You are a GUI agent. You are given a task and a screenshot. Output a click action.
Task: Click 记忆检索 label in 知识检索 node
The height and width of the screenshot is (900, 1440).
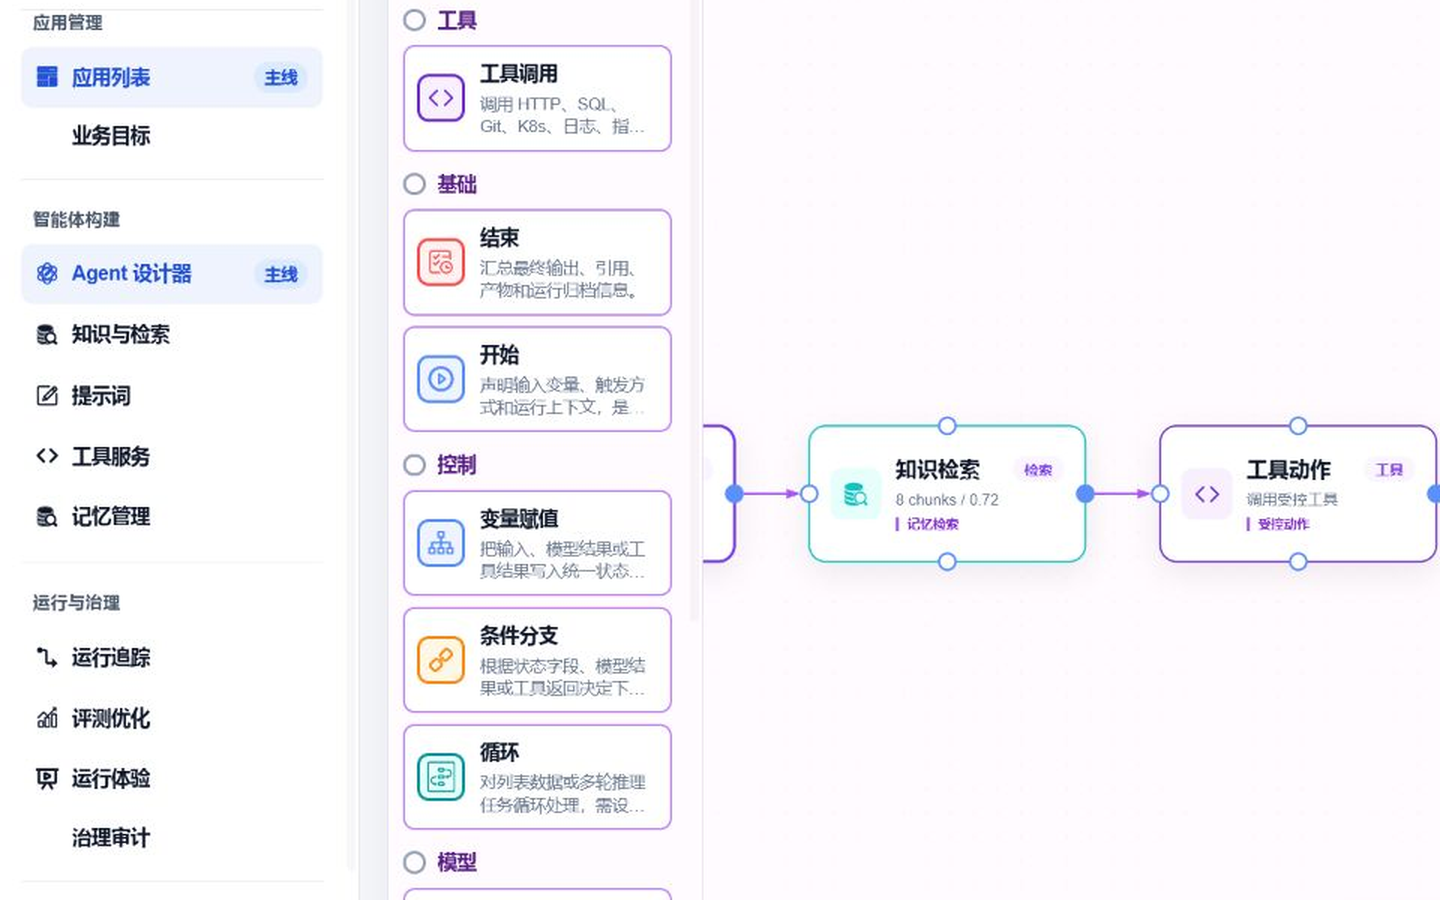pos(933,524)
